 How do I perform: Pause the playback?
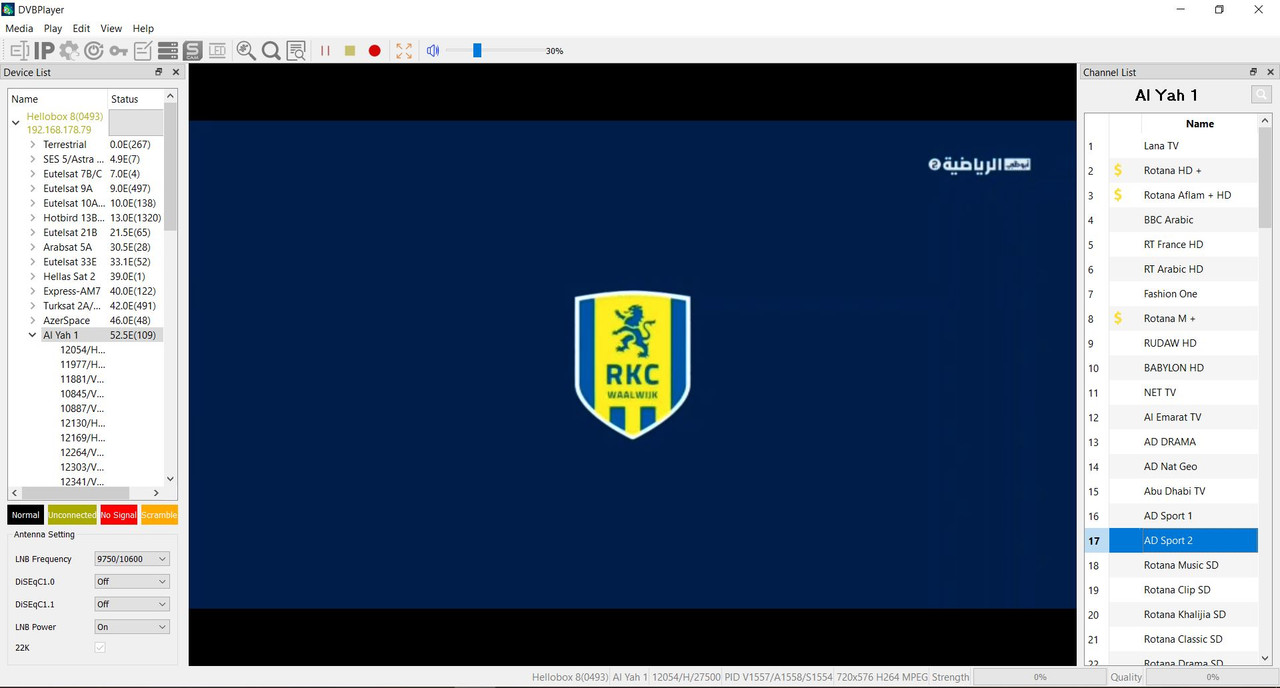(x=325, y=50)
